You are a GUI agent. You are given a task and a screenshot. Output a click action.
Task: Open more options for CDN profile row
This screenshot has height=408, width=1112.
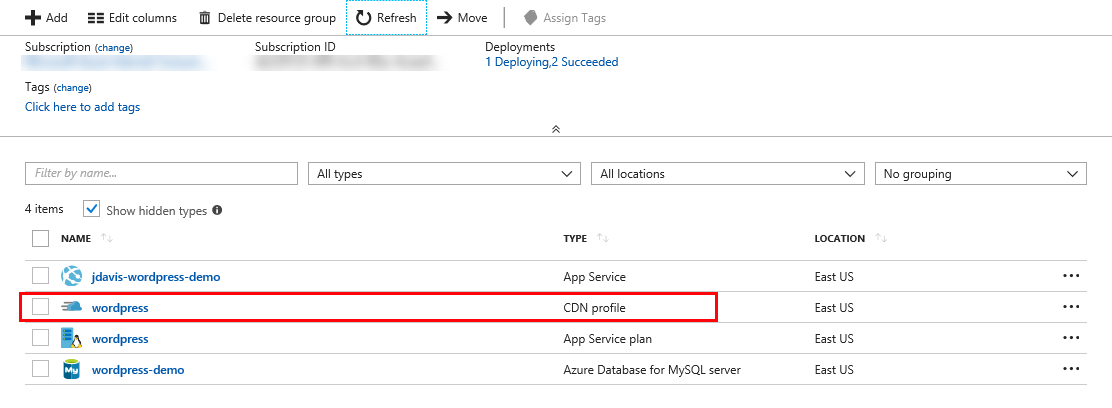click(1071, 307)
